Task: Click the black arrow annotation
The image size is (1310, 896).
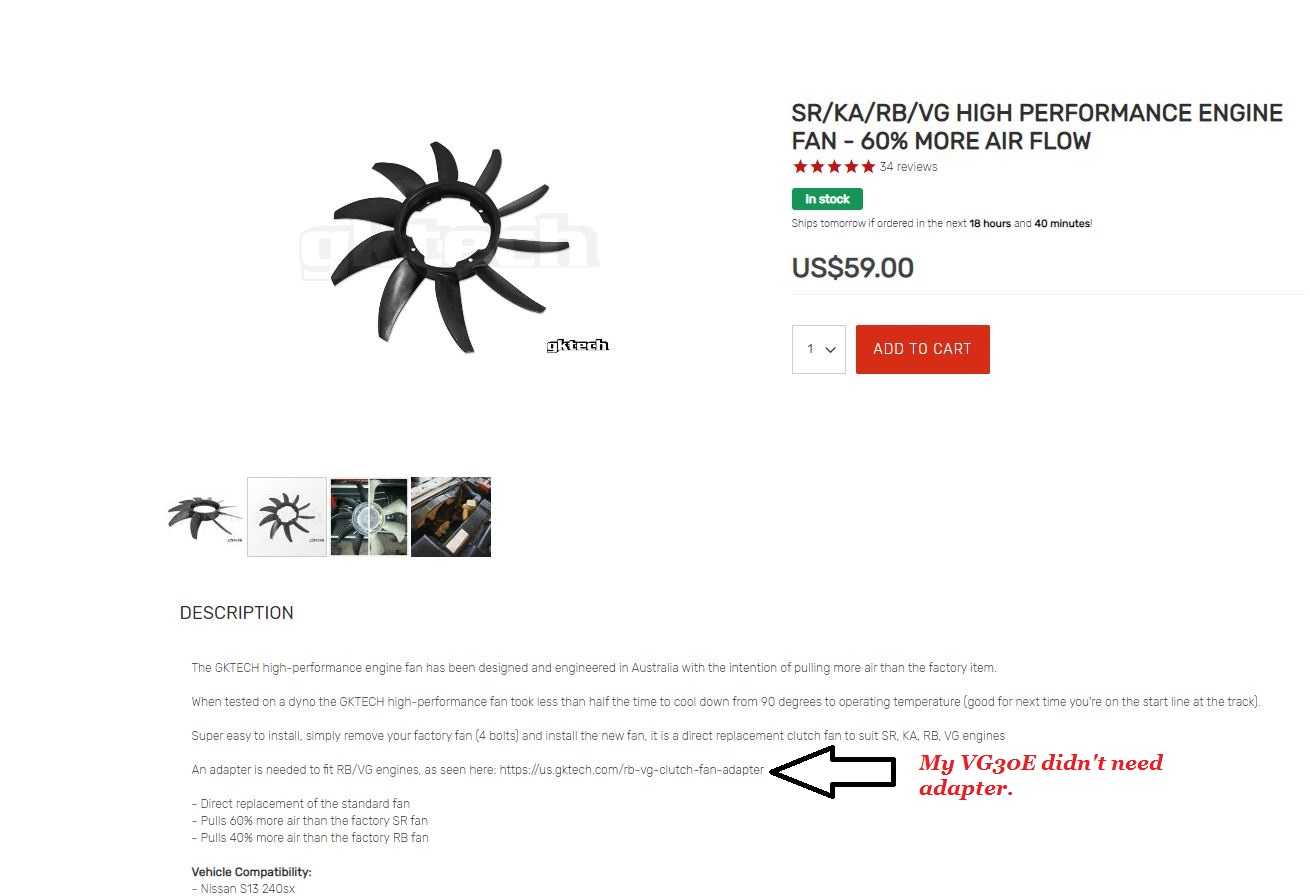Action: [834, 772]
